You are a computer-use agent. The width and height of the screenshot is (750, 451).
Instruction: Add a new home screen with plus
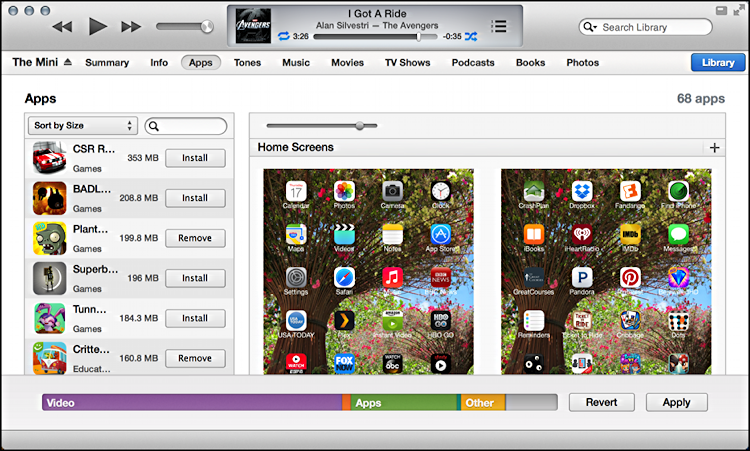tap(715, 148)
